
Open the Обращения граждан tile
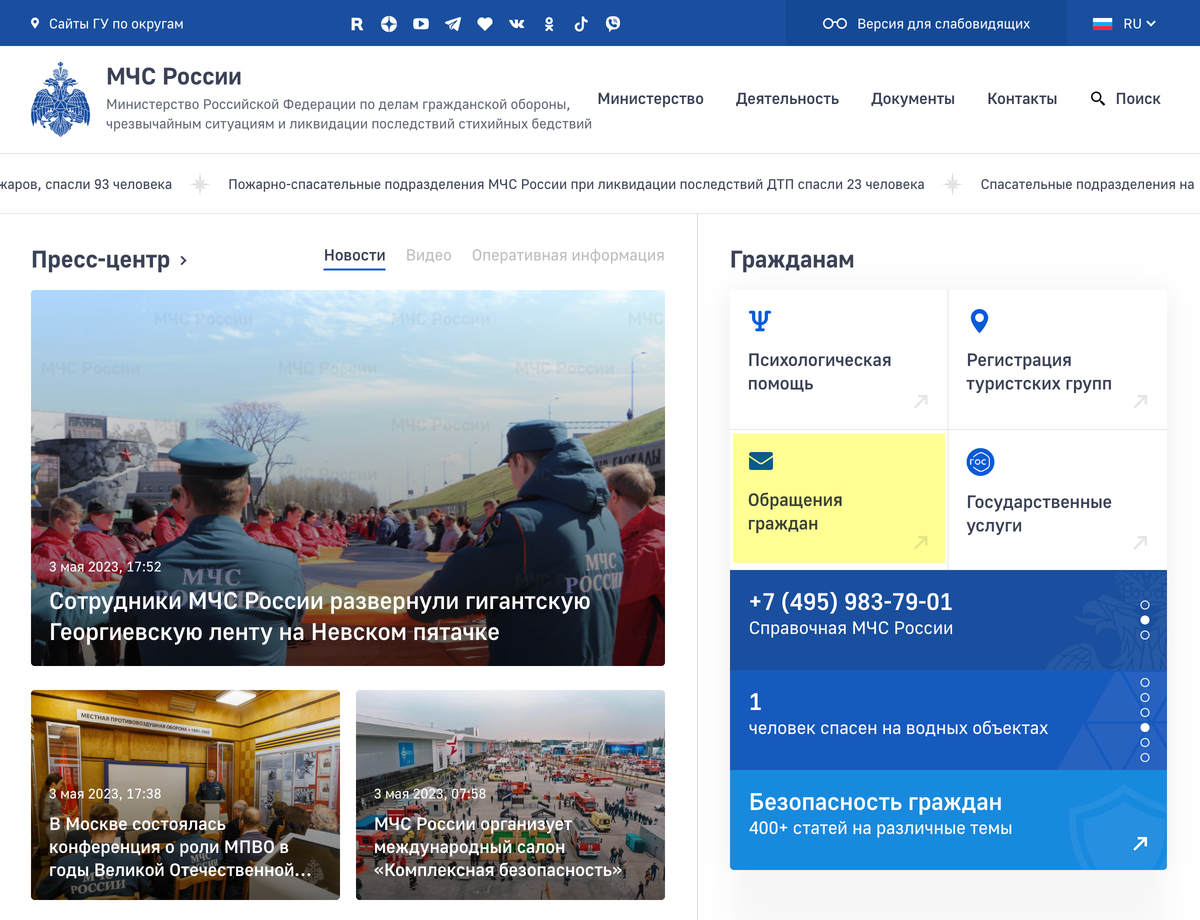(839, 499)
